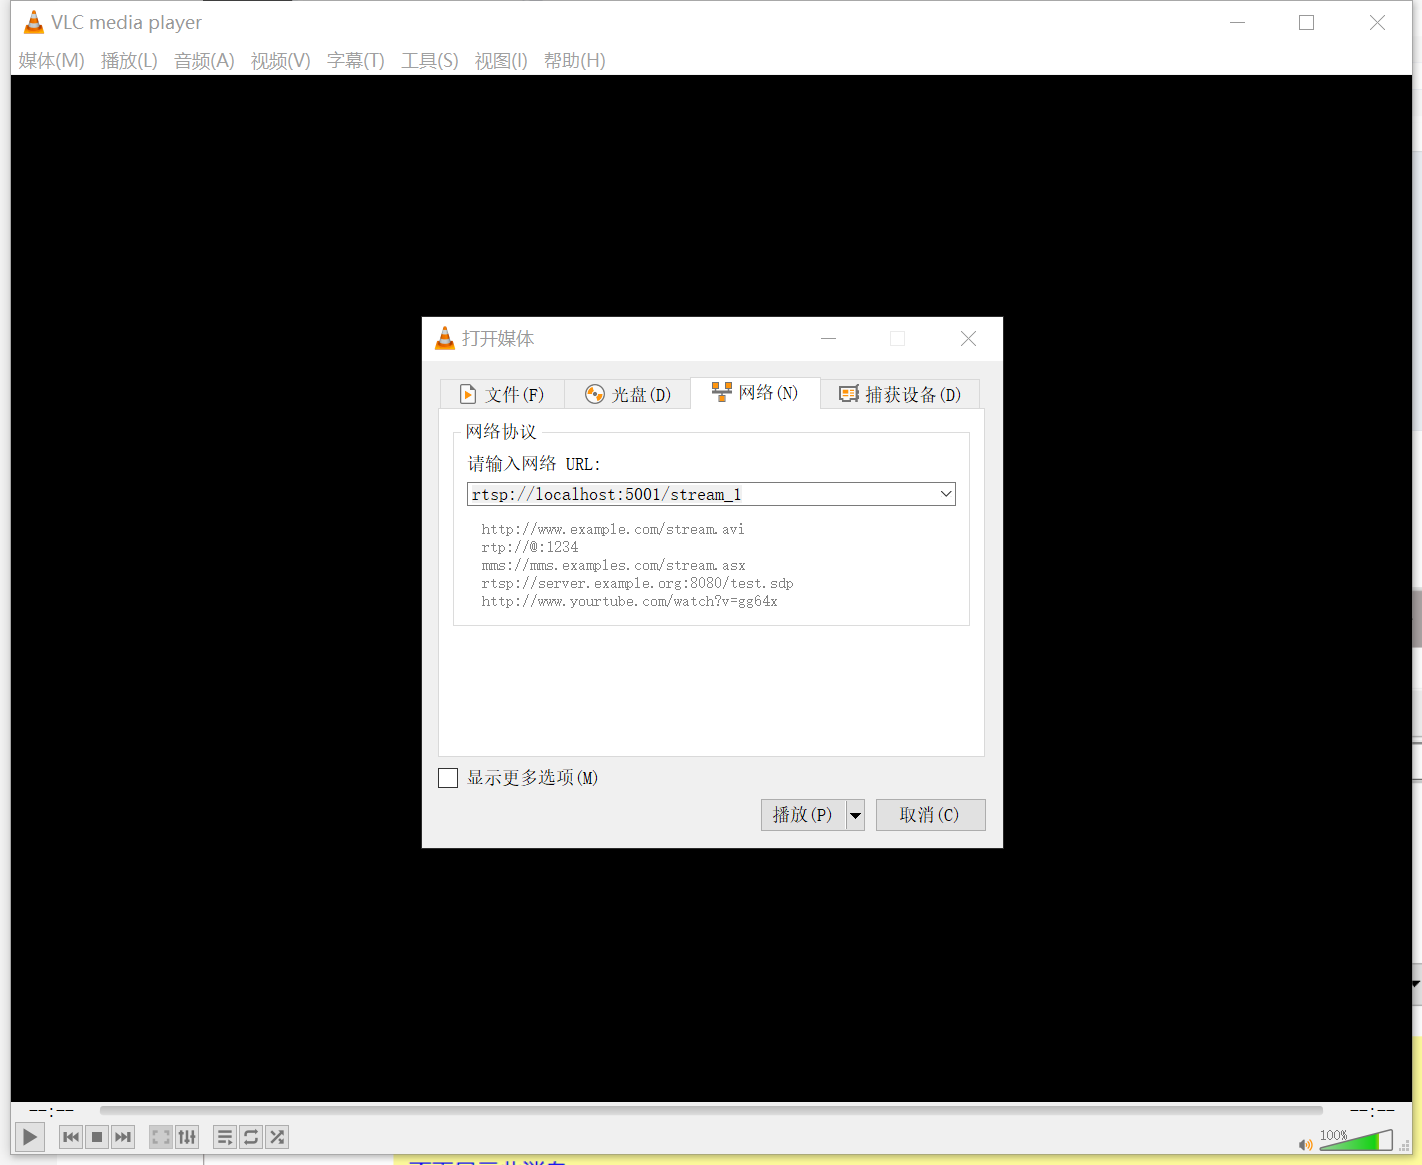Close the 打开媒体 dialog
This screenshot has height=1165, width=1422.
(x=968, y=339)
